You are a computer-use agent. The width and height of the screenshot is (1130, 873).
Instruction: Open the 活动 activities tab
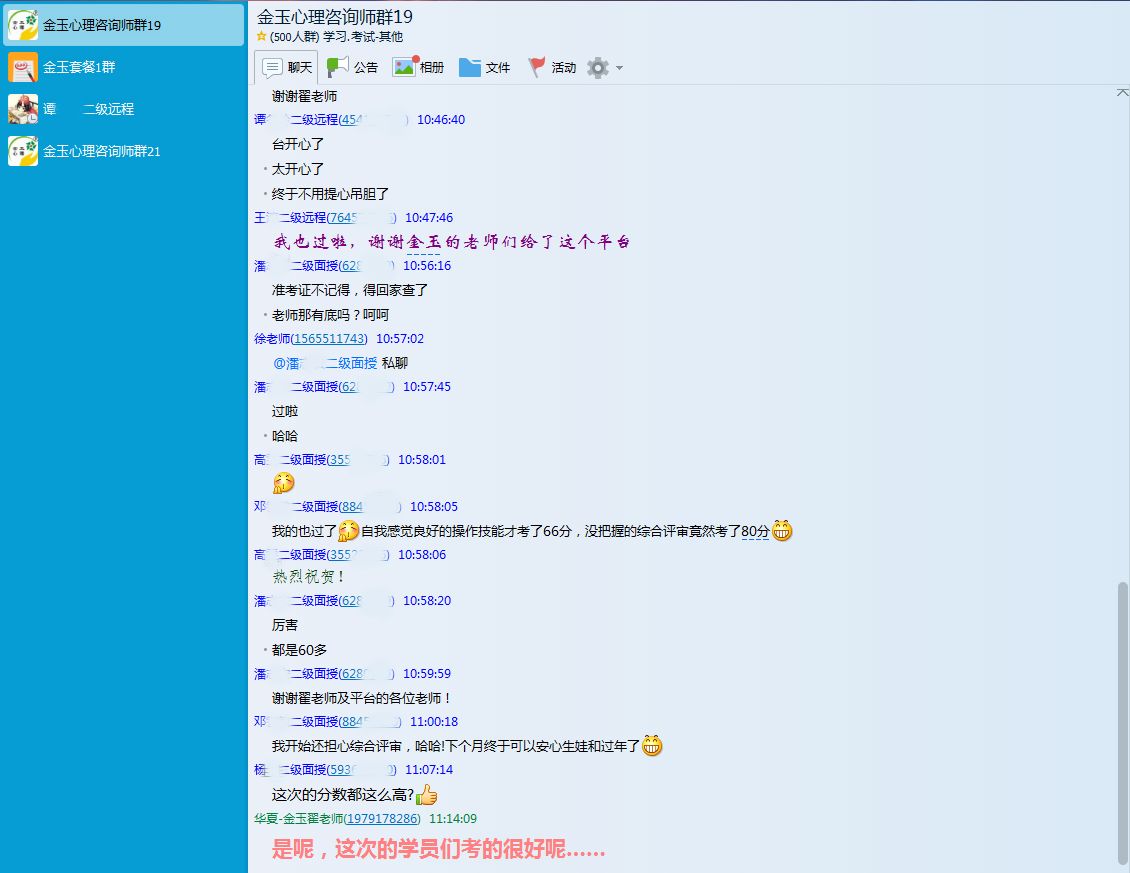(x=552, y=67)
